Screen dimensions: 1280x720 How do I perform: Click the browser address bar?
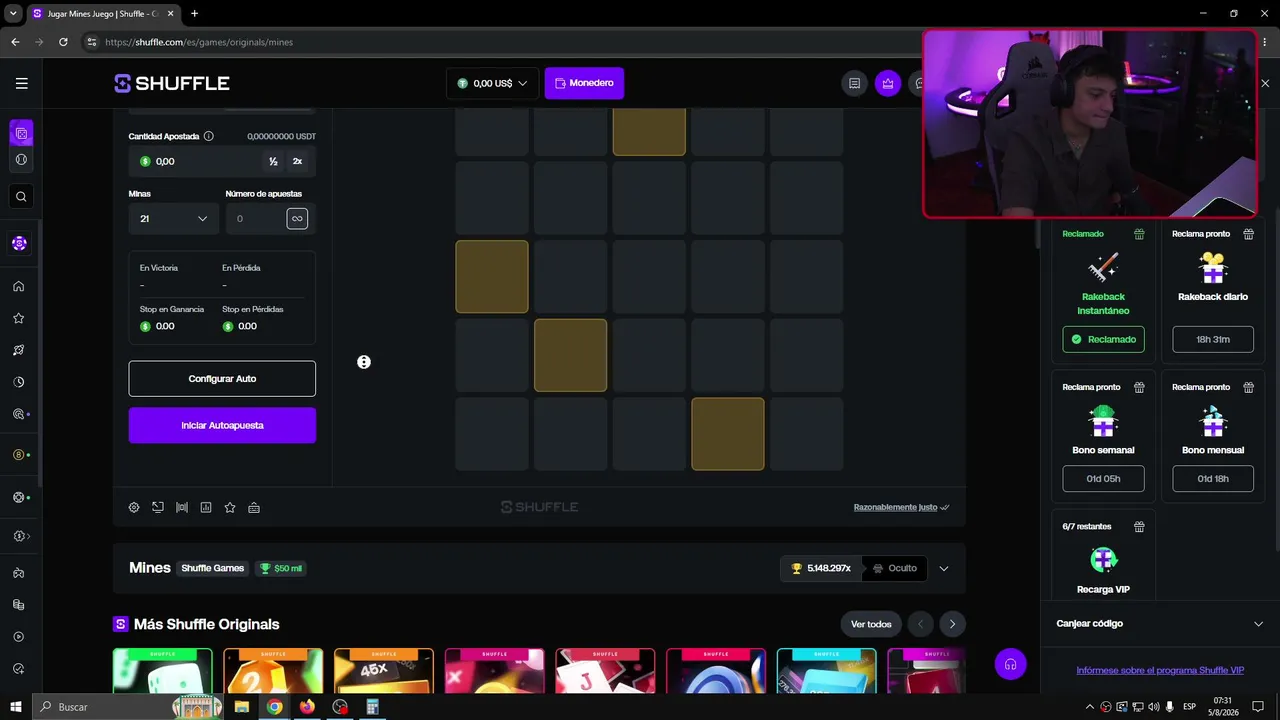pos(500,42)
